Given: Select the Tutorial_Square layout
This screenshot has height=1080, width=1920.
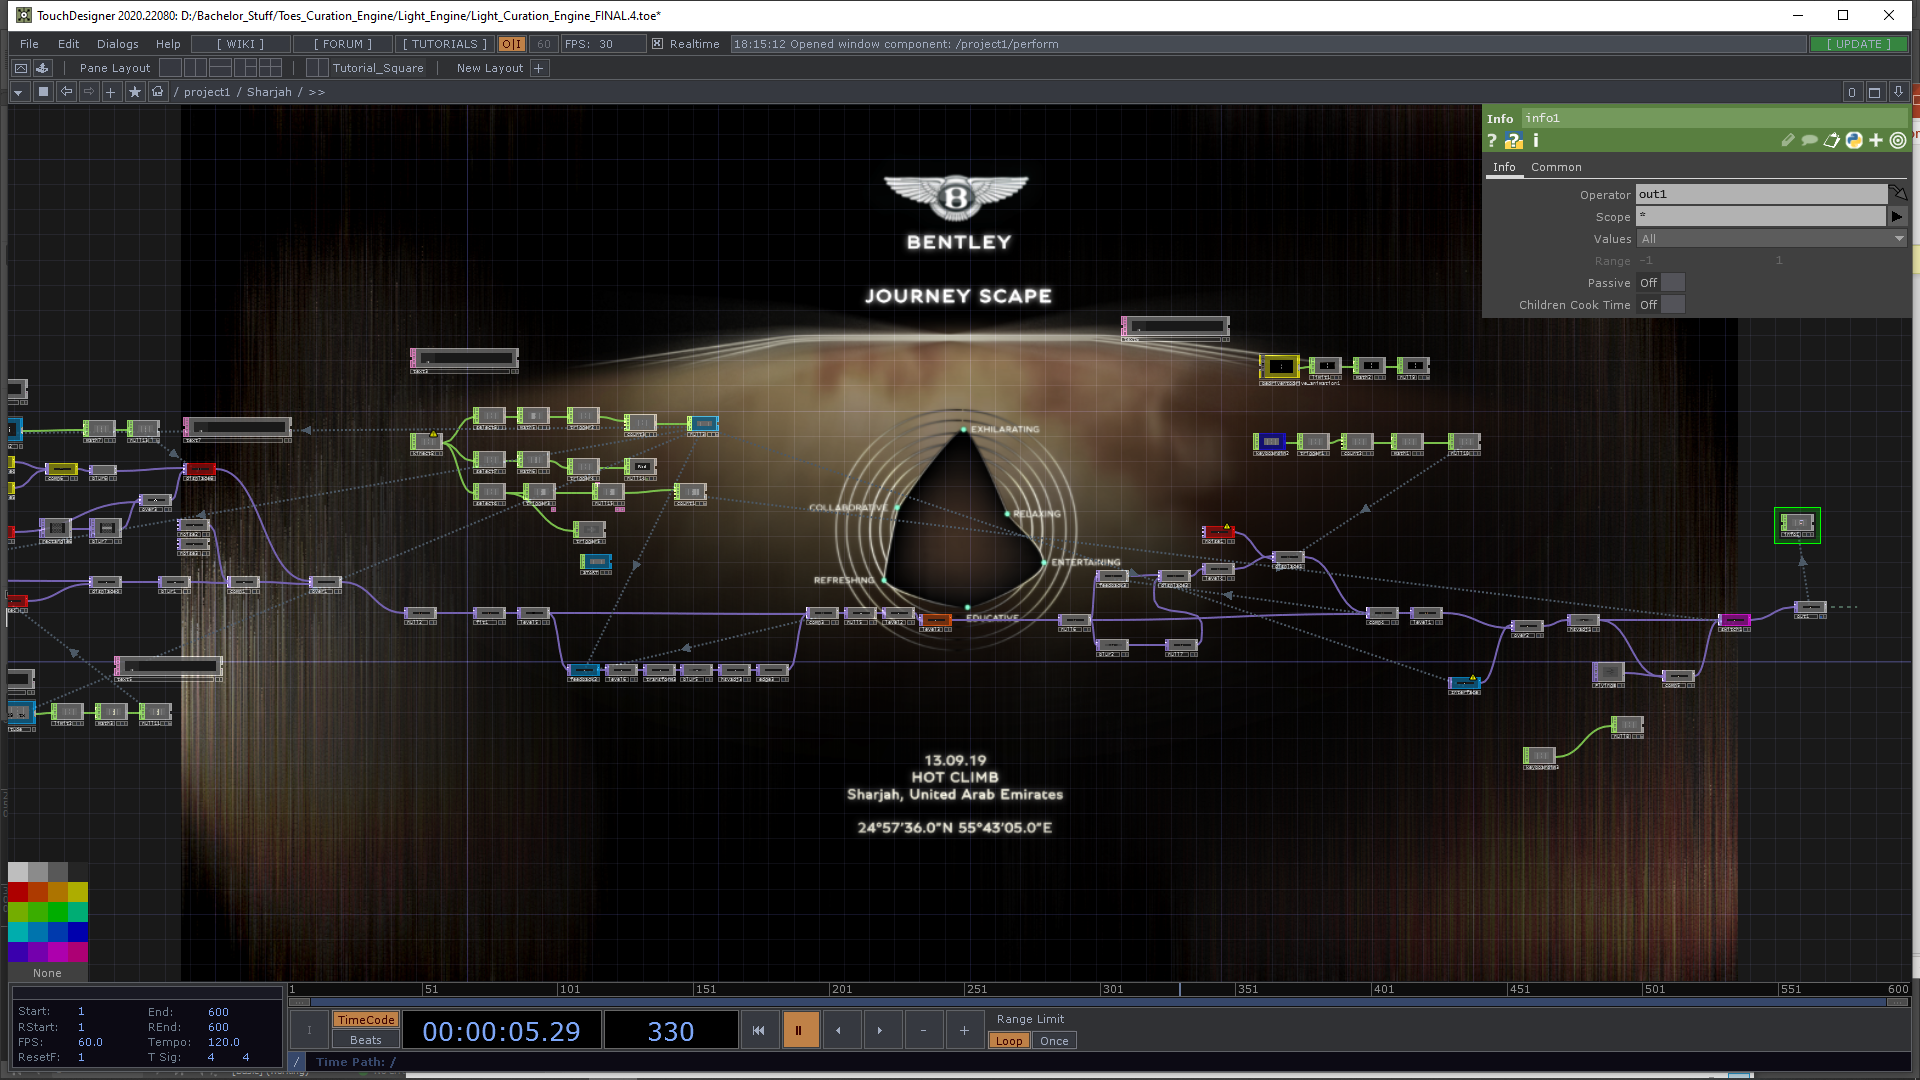Looking at the screenshot, I should coord(378,68).
